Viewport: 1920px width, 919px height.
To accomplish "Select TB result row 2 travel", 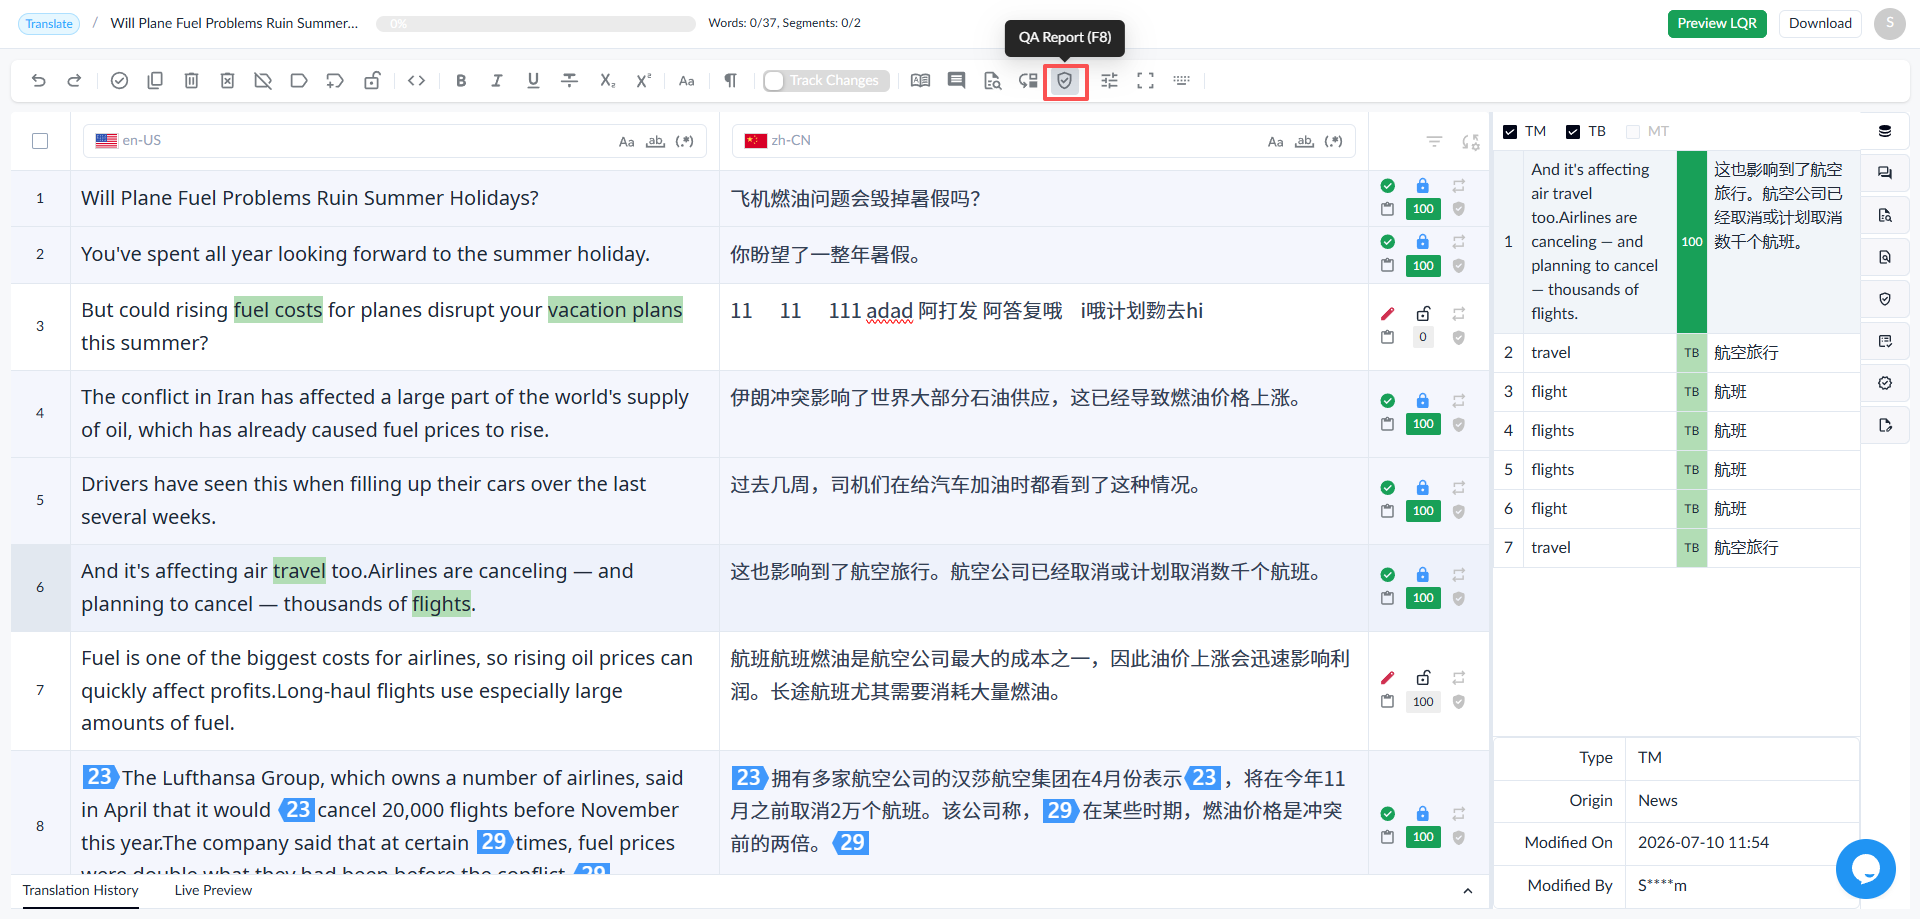I will click(1677, 353).
